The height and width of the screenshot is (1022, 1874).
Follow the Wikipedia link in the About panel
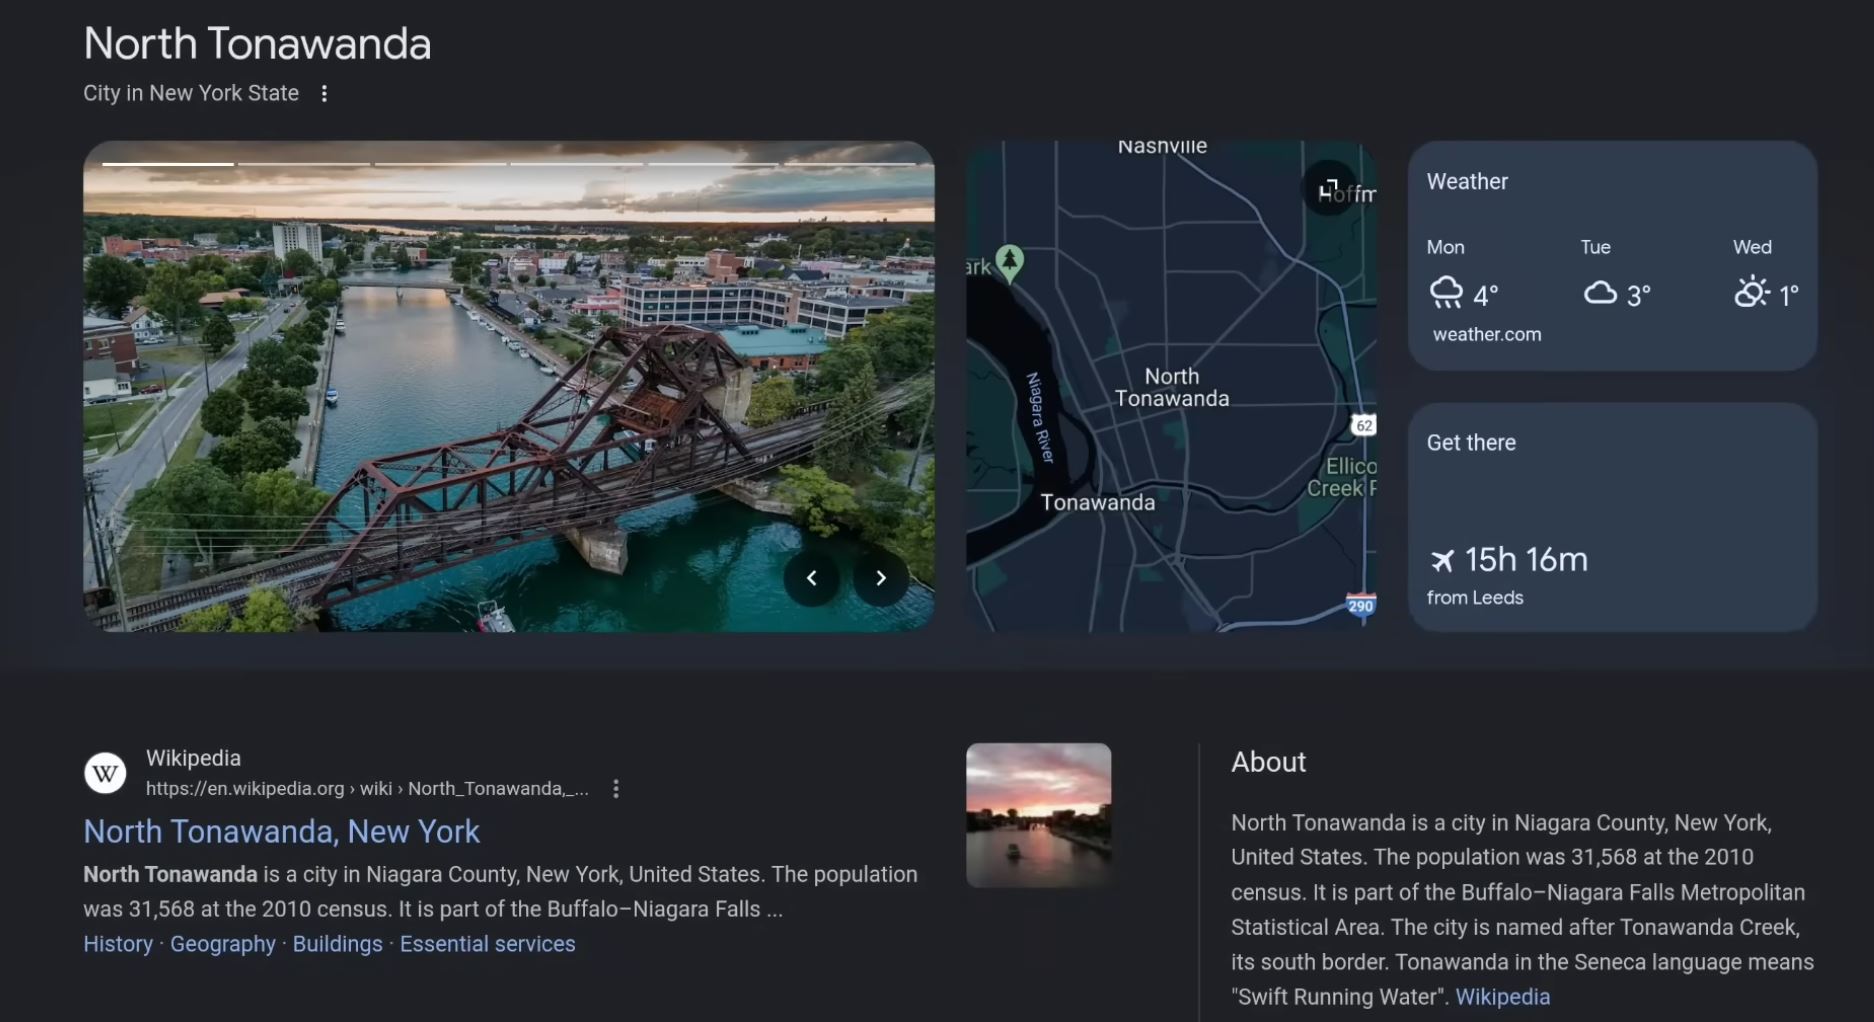(x=1502, y=997)
